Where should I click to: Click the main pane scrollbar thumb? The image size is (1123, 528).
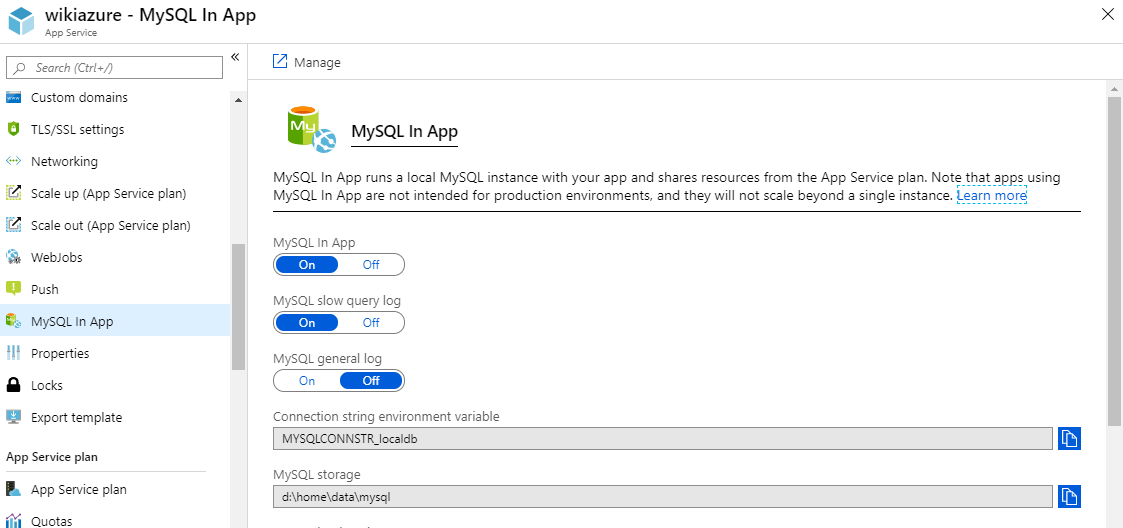1114,259
